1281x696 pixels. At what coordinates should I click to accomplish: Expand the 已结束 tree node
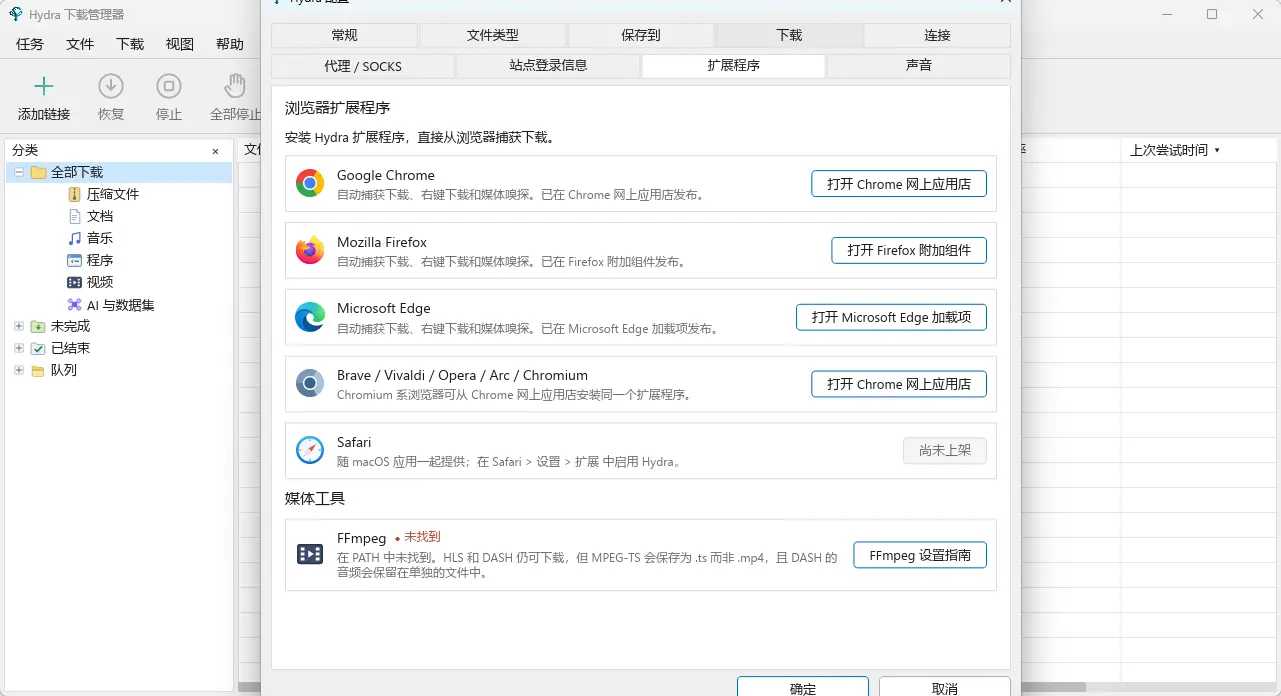[x=19, y=348]
